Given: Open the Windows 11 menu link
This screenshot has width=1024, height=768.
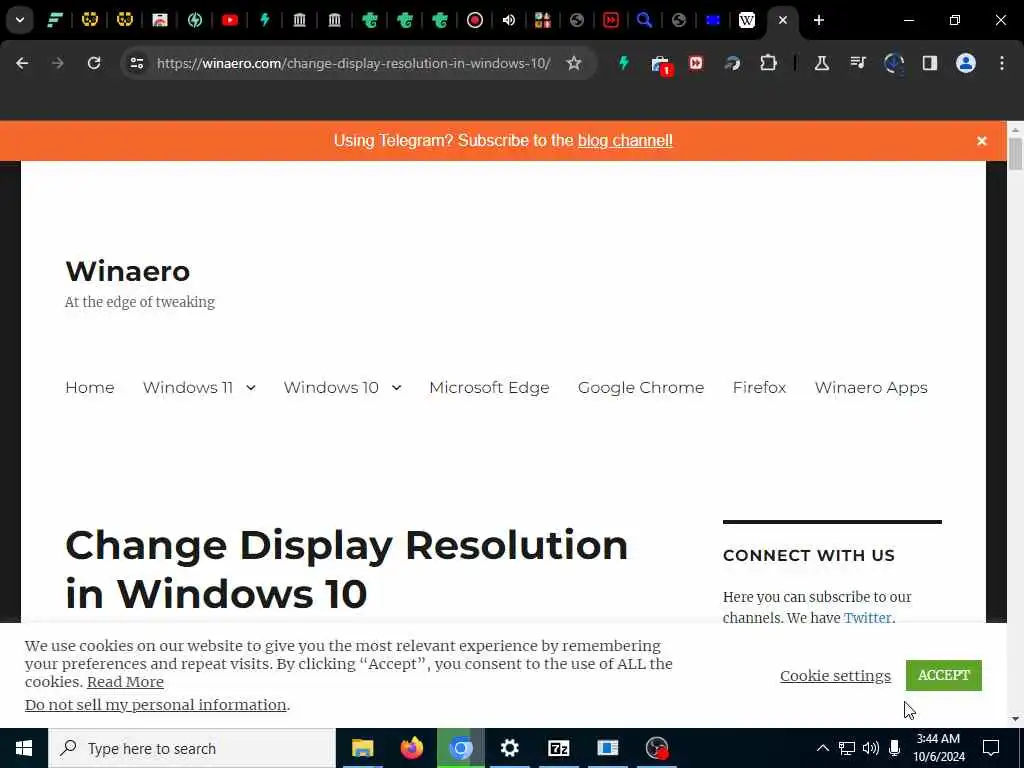Looking at the screenshot, I should 188,387.
